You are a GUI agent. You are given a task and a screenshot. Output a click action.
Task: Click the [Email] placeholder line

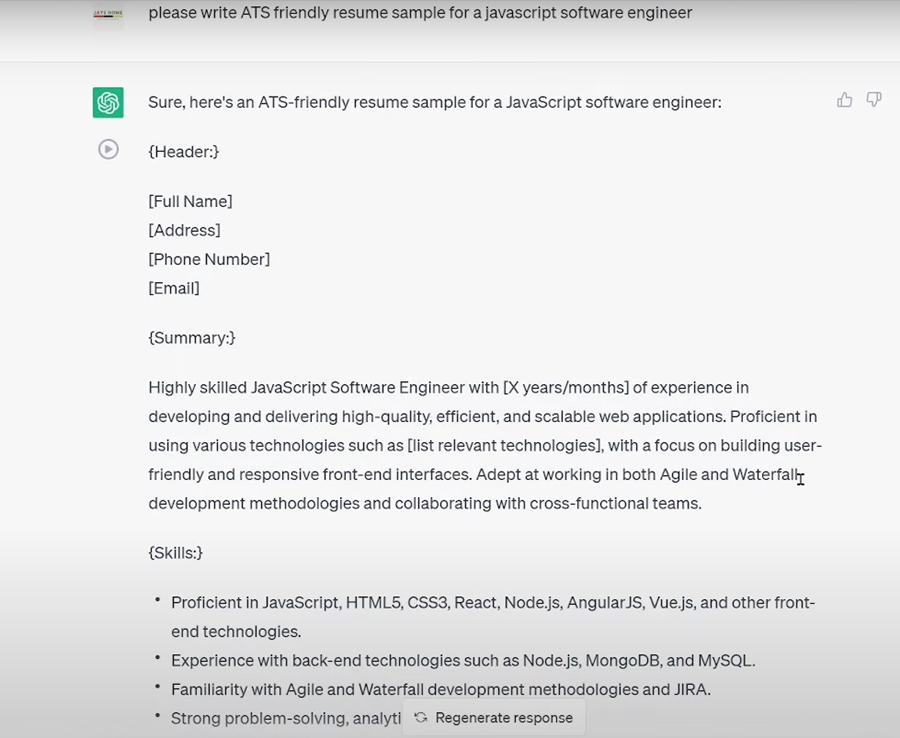pos(174,288)
